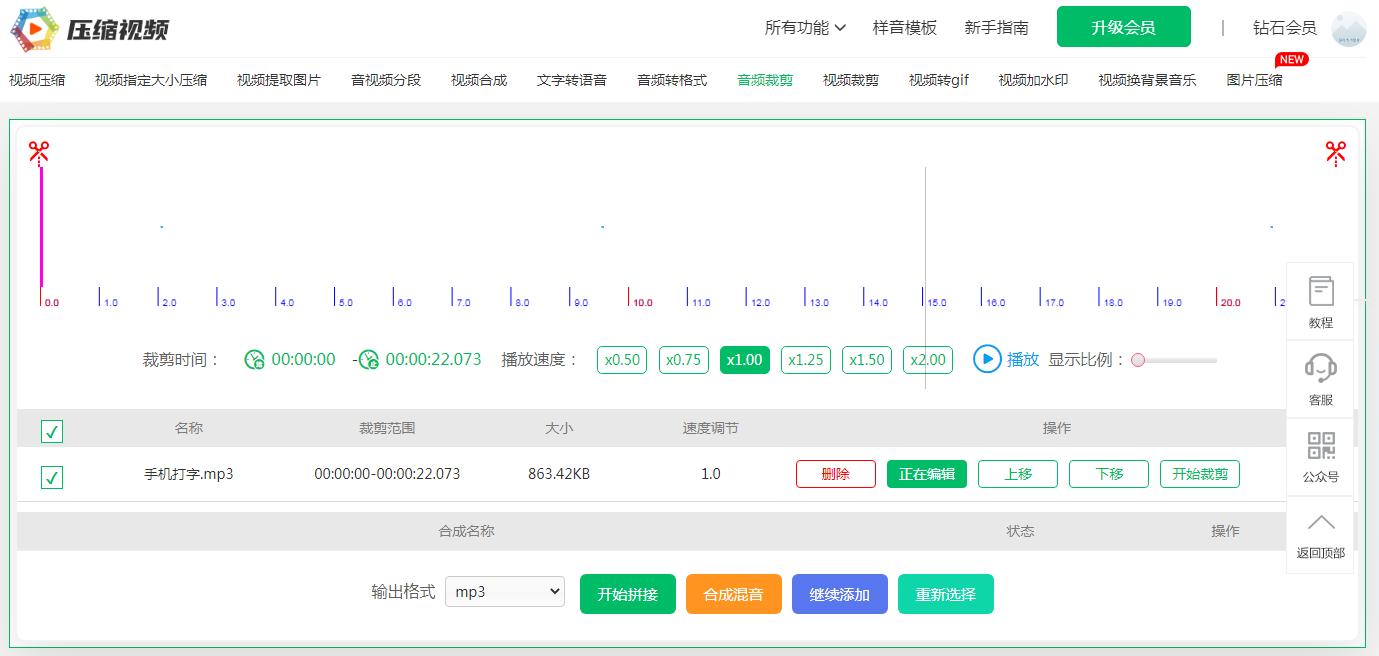Open the 教程 tutorial sidebar icon
This screenshot has height=656, width=1379.
pyautogui.click(x=1320, y=302)
